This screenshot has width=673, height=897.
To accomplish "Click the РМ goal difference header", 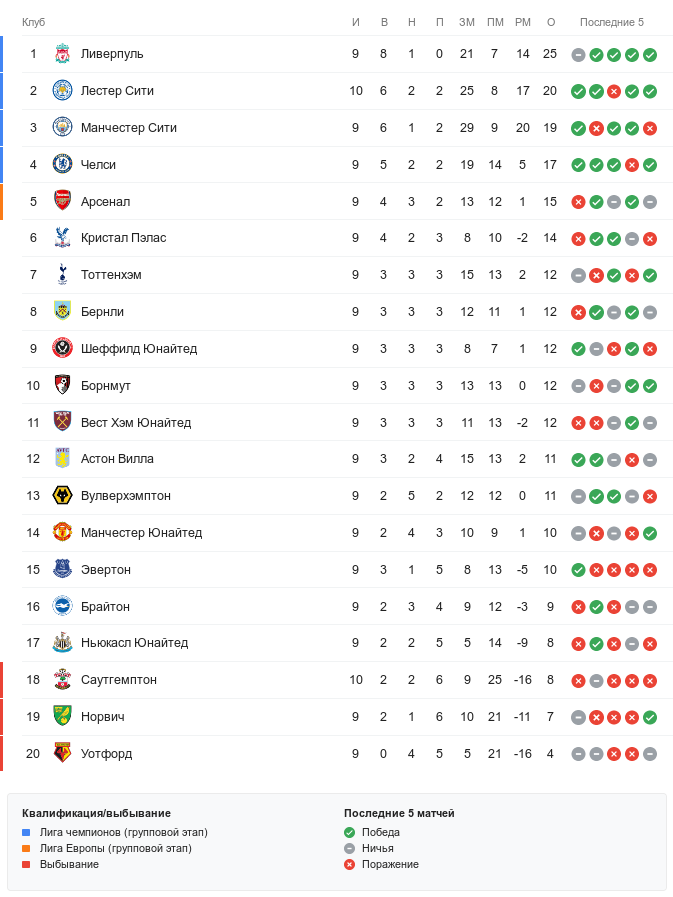I will [x=522, y=22].
